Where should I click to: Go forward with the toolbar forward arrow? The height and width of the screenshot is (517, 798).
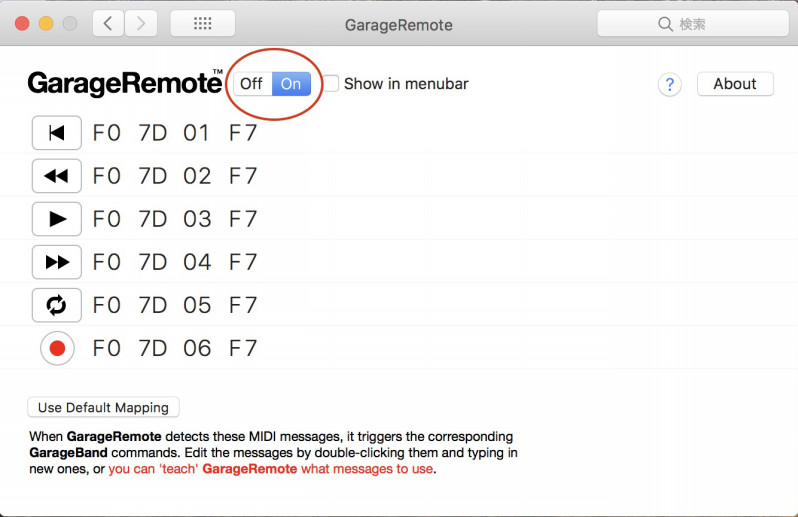click(x=141, y=24)
